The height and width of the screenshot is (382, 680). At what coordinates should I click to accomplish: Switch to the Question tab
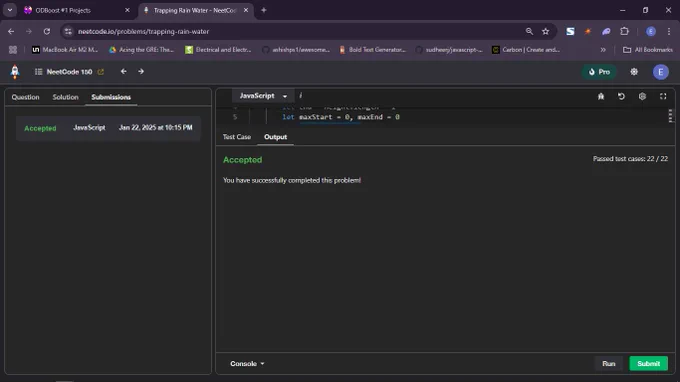pyautogui.click(x=25, y=97)
